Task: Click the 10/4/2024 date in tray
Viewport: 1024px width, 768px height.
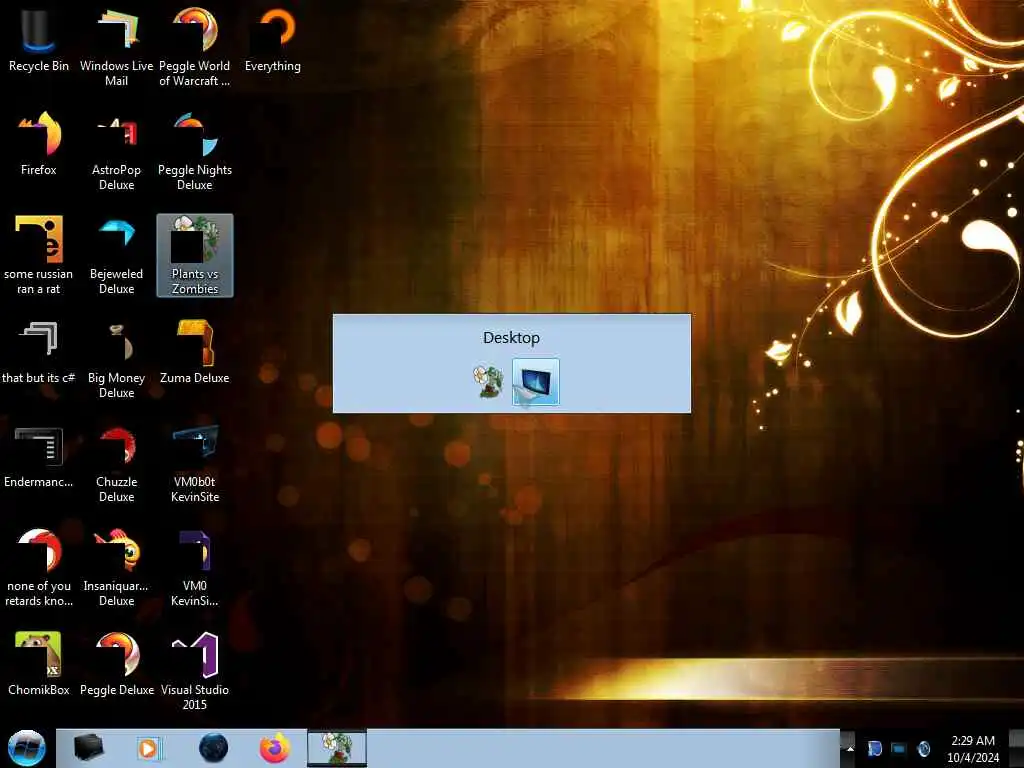Action: pos(973,758)
